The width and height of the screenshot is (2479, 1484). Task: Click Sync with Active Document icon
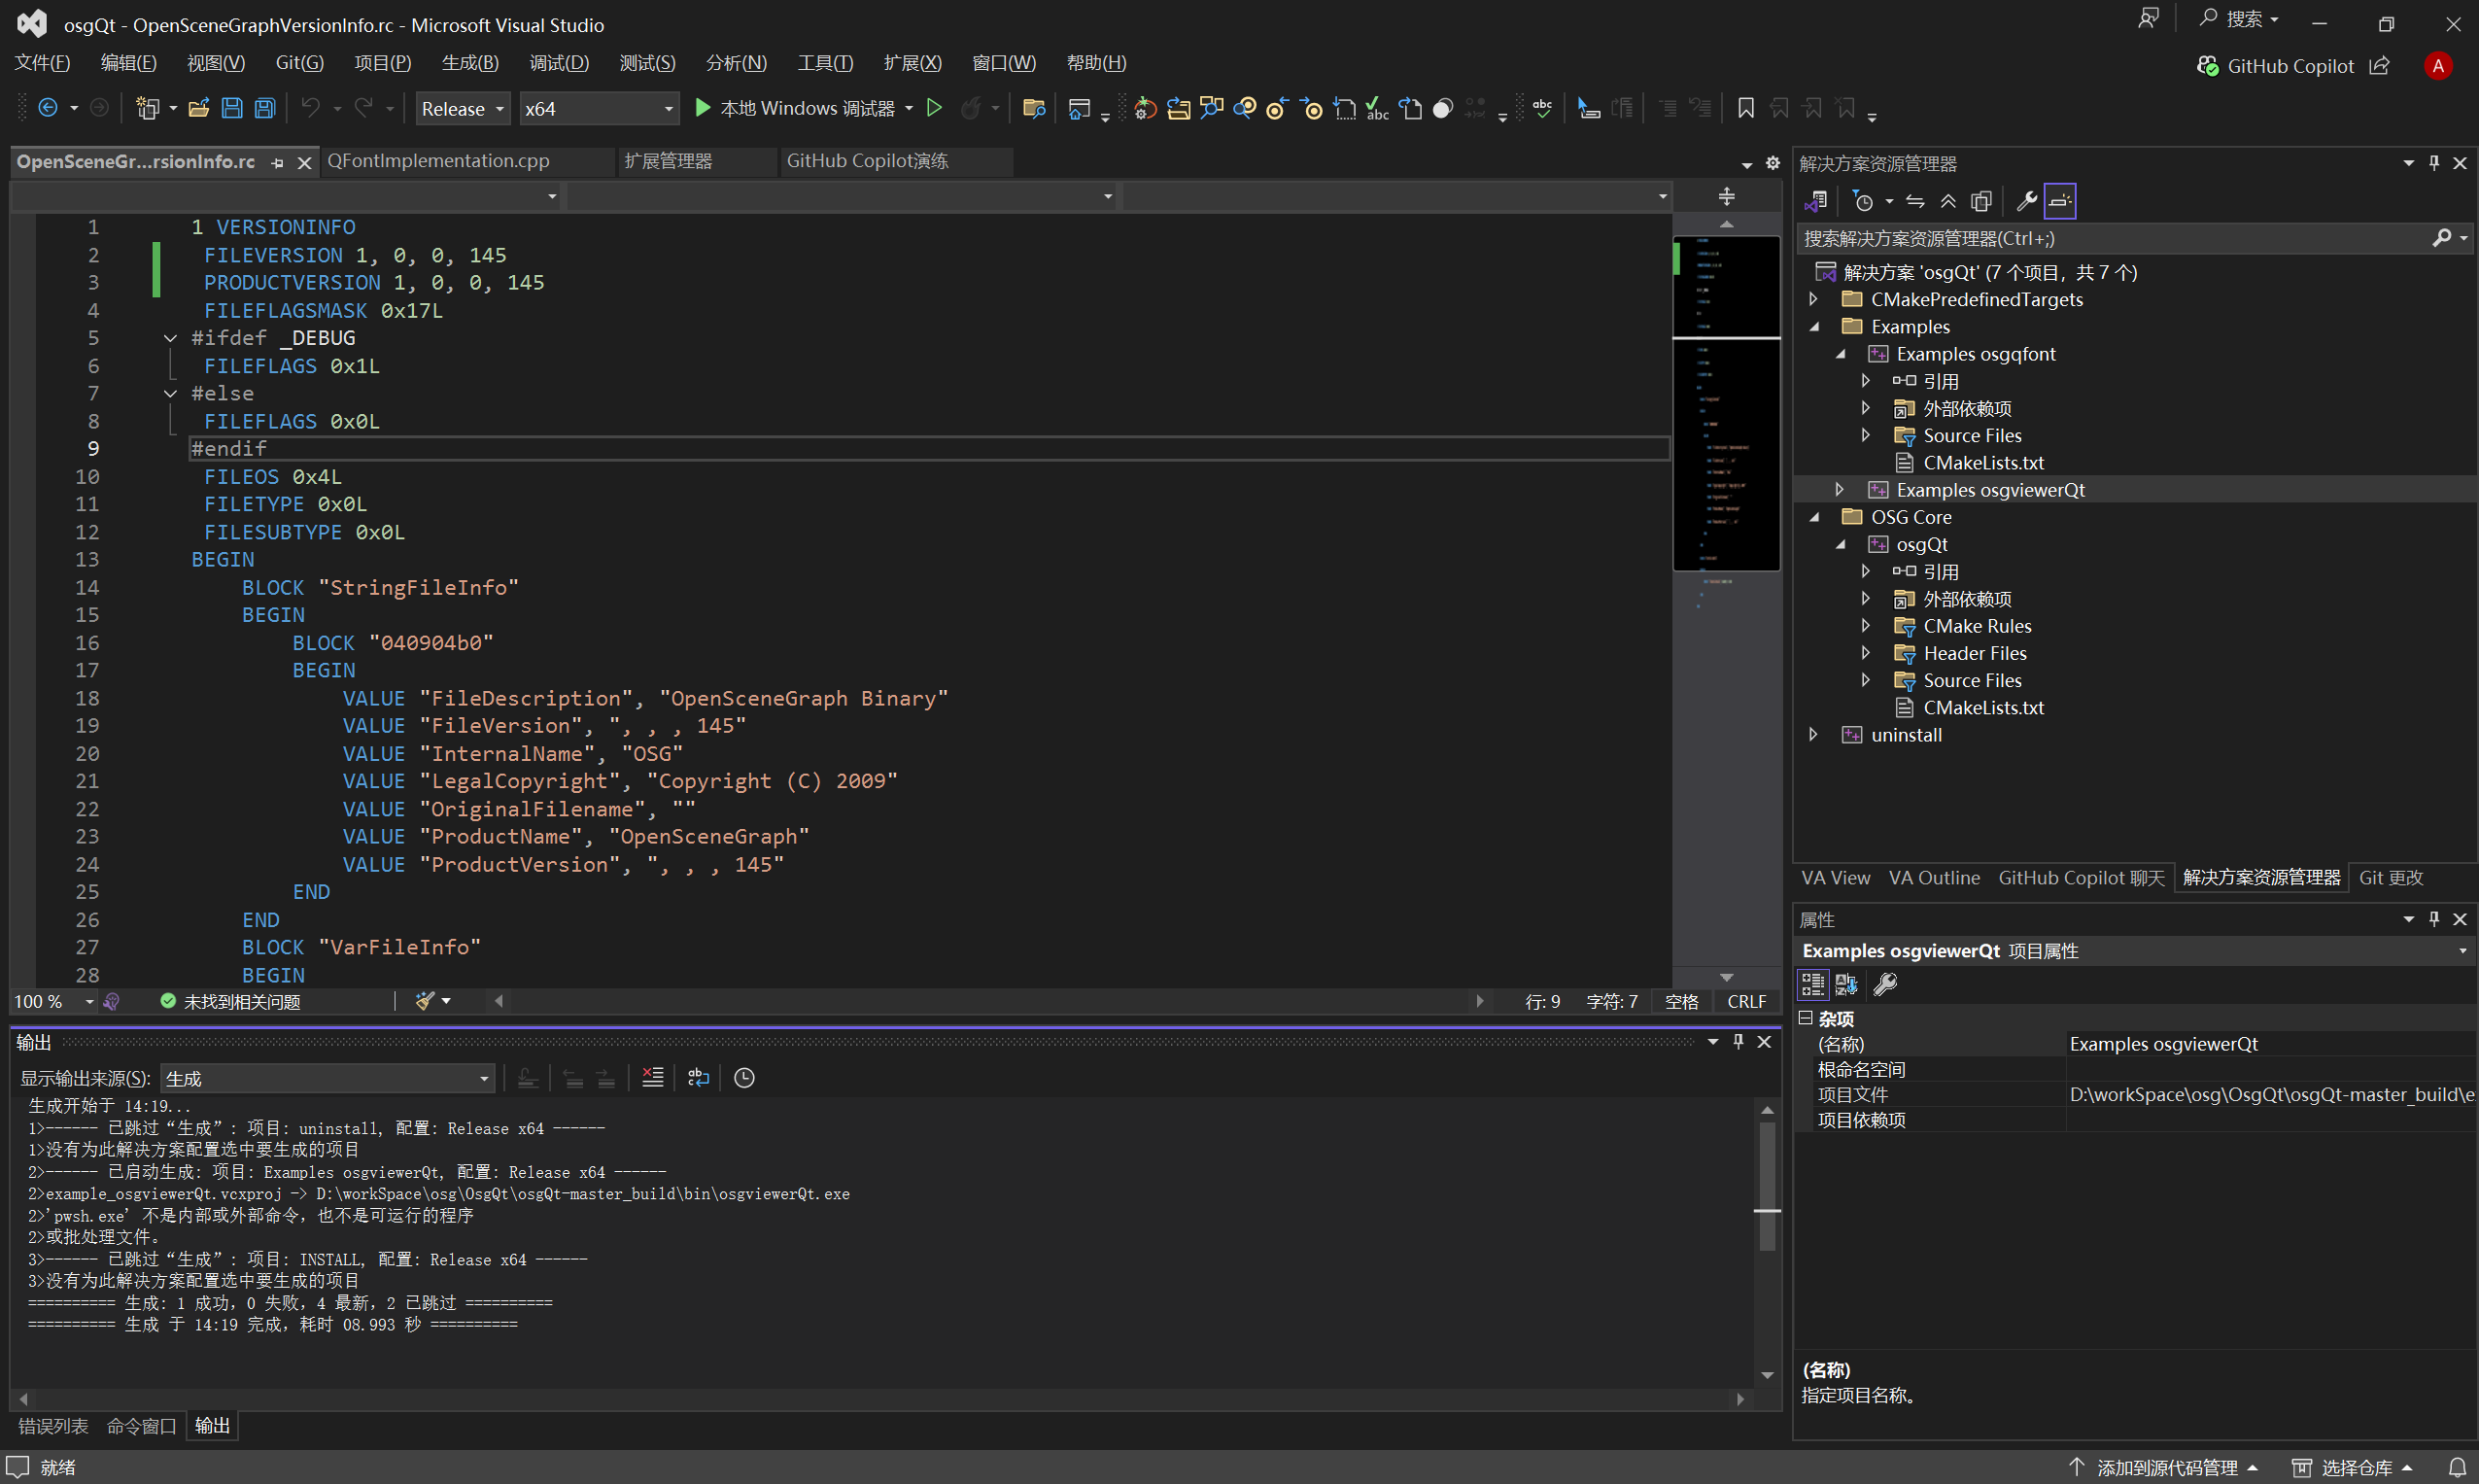coord(1915,201)
